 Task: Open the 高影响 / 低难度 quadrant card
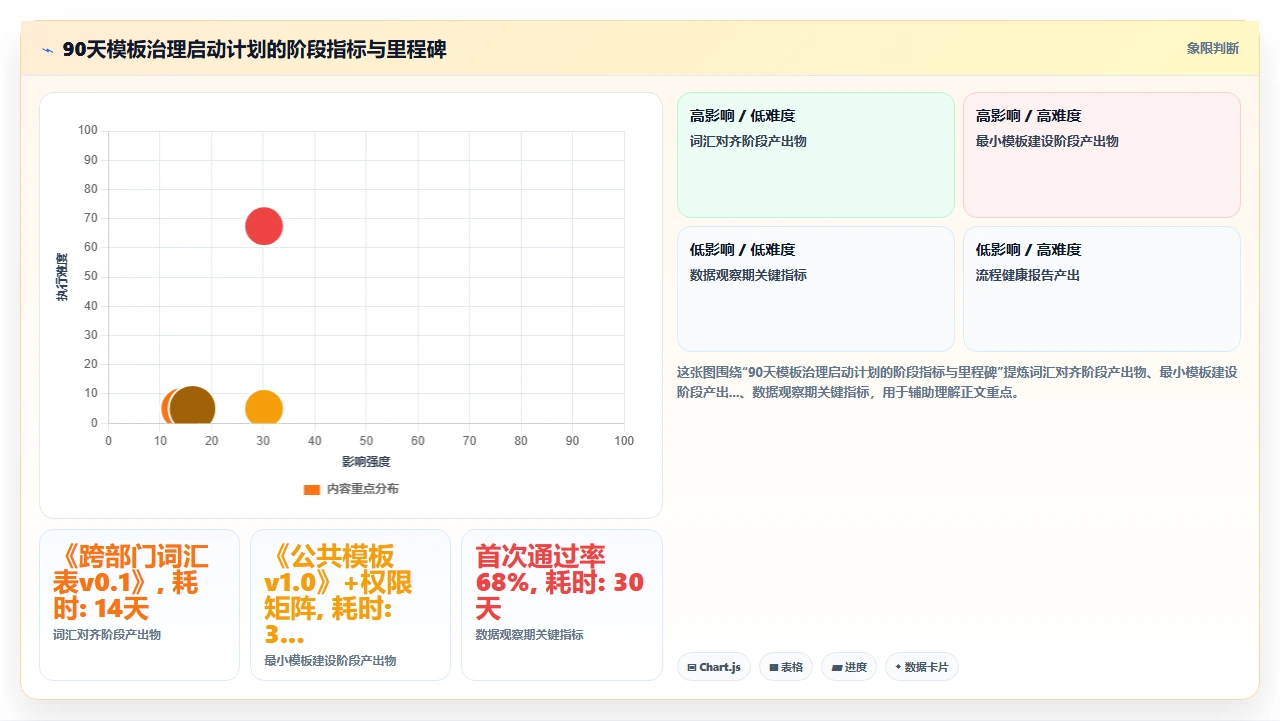[816, 155]
